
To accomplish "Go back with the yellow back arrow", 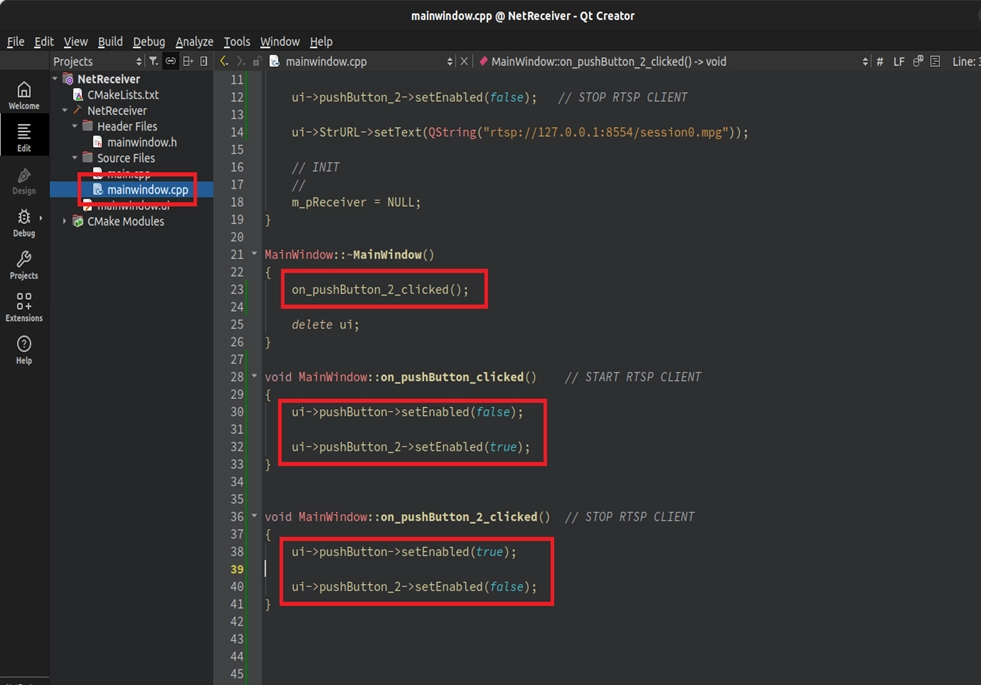I will (x=224, y=61).
